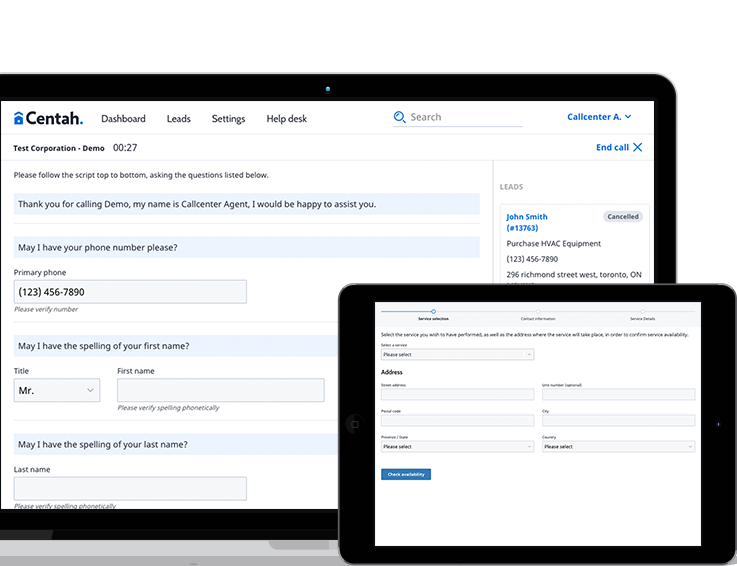The image size is (737, 566).
Task: Click the End call link
Action: point(612,147)
